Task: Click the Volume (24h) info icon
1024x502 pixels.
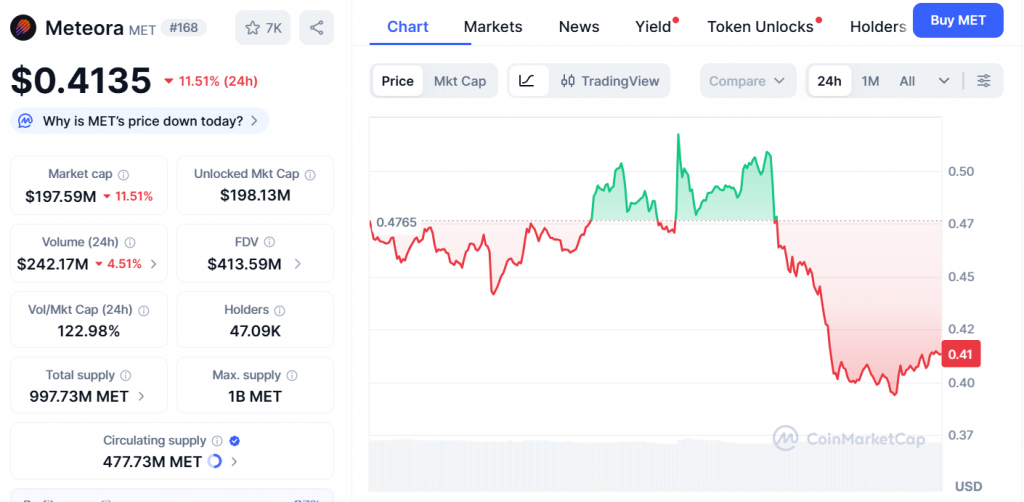Action: [x=129, y=242]
